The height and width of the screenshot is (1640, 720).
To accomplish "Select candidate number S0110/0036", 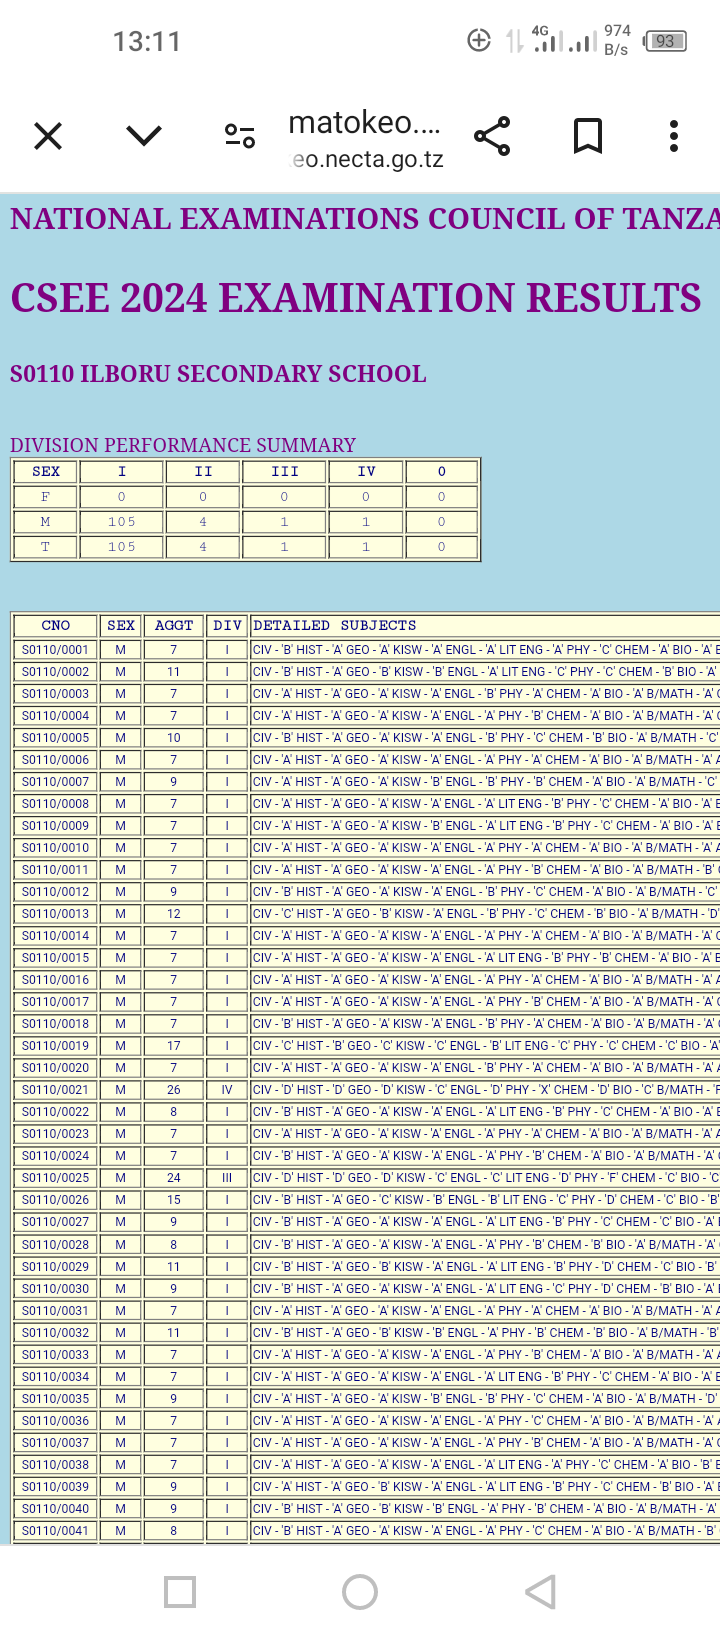I will click(x=56, y=1421).
